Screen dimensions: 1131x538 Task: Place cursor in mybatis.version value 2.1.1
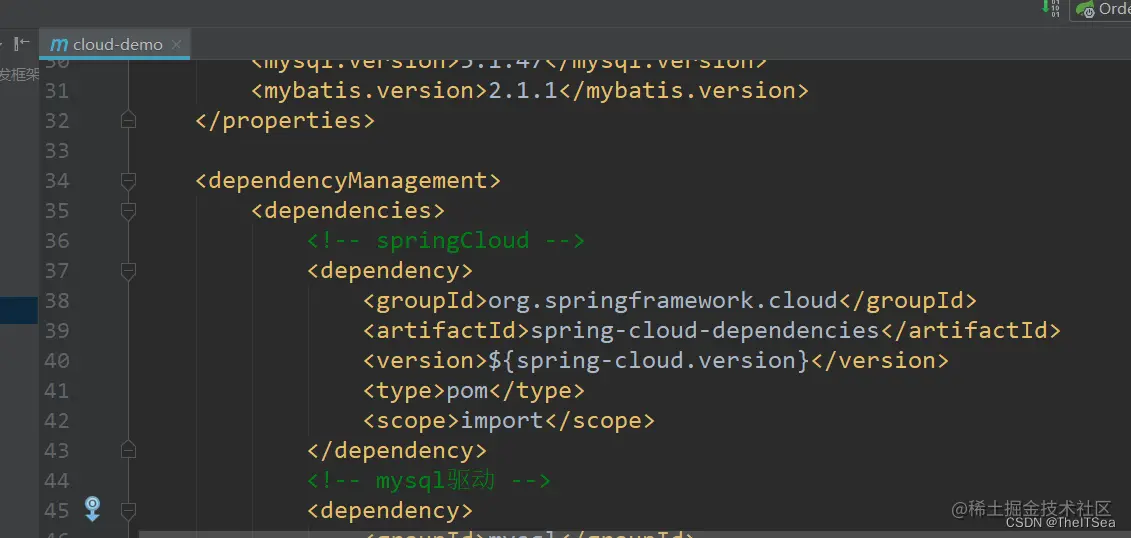click(x=523, y=91)
